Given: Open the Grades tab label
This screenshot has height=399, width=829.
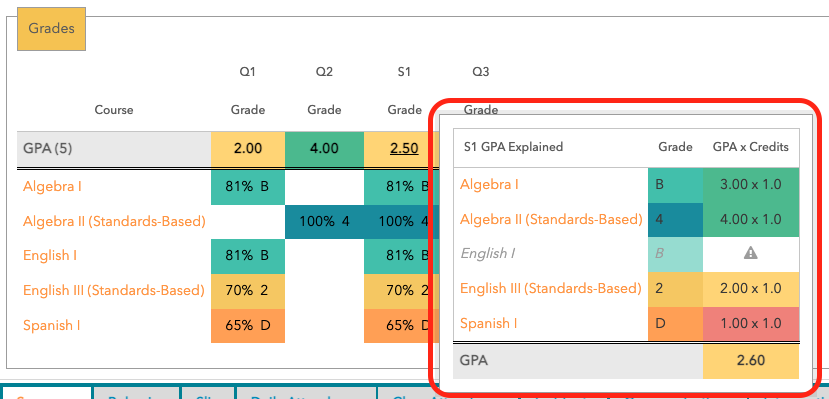Looking at the screenshot, I should point(51,29).
